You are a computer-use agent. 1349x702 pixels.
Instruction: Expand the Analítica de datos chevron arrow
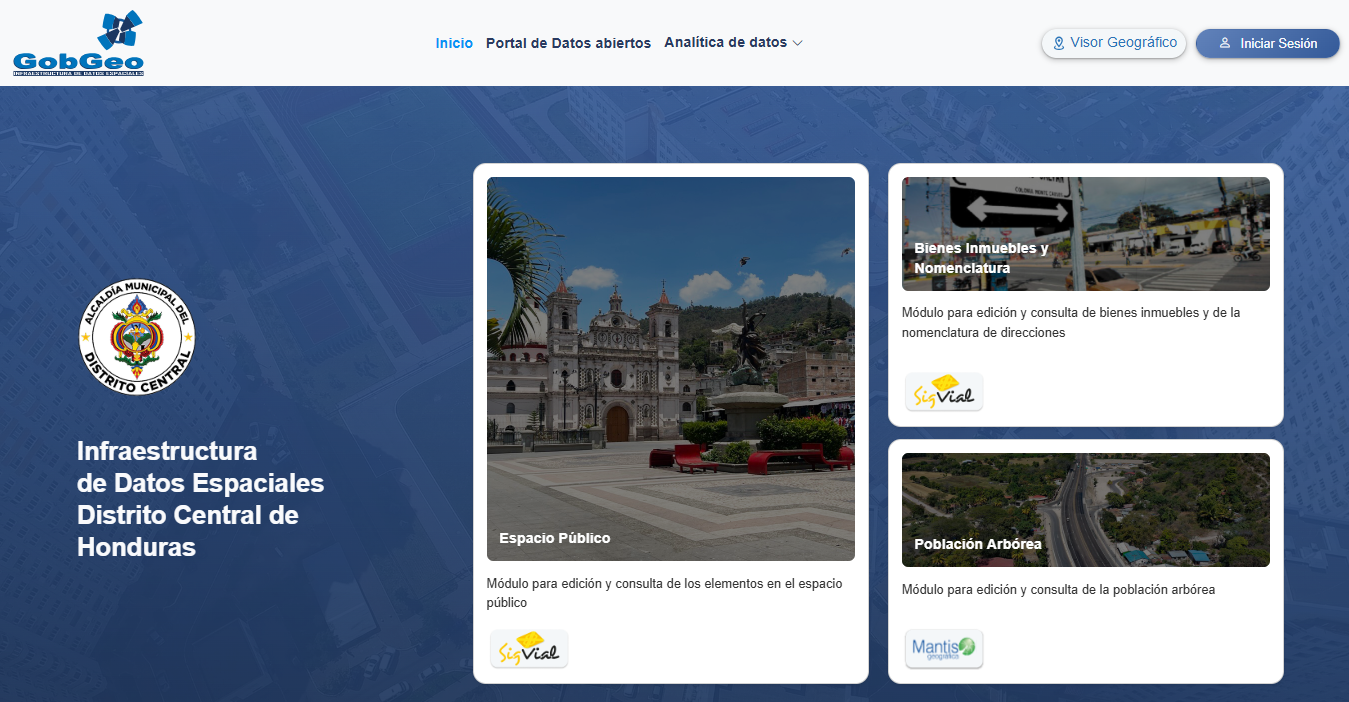tap(797, 44)
